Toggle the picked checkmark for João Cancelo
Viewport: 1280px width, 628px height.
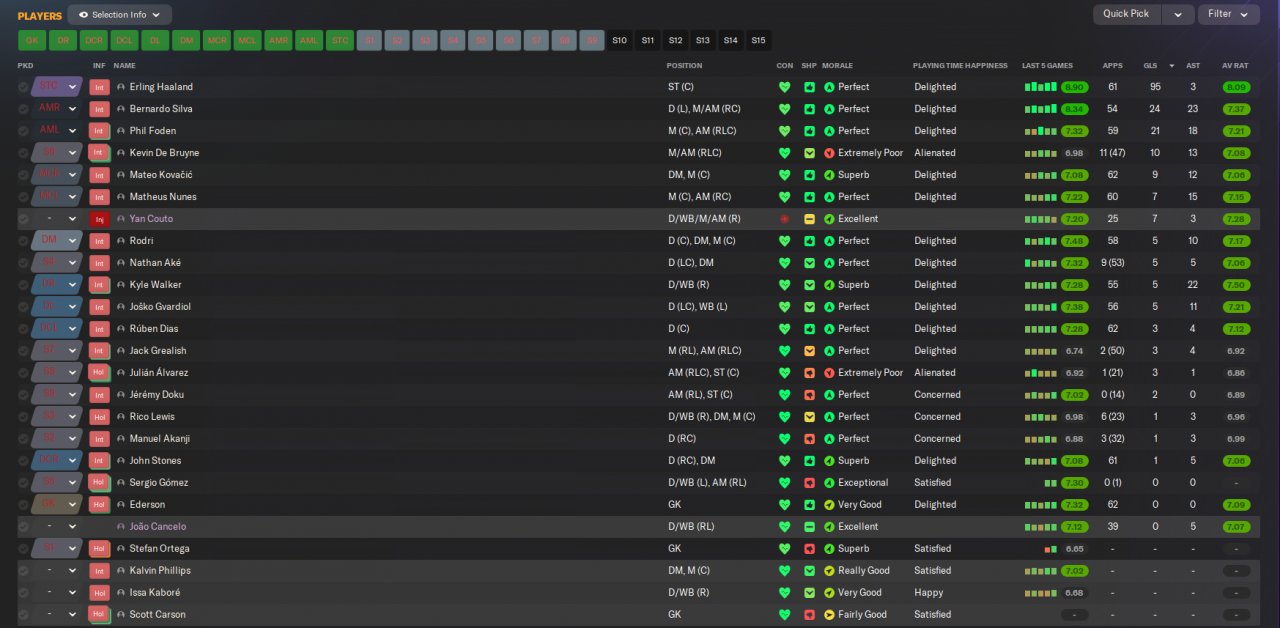23,527
